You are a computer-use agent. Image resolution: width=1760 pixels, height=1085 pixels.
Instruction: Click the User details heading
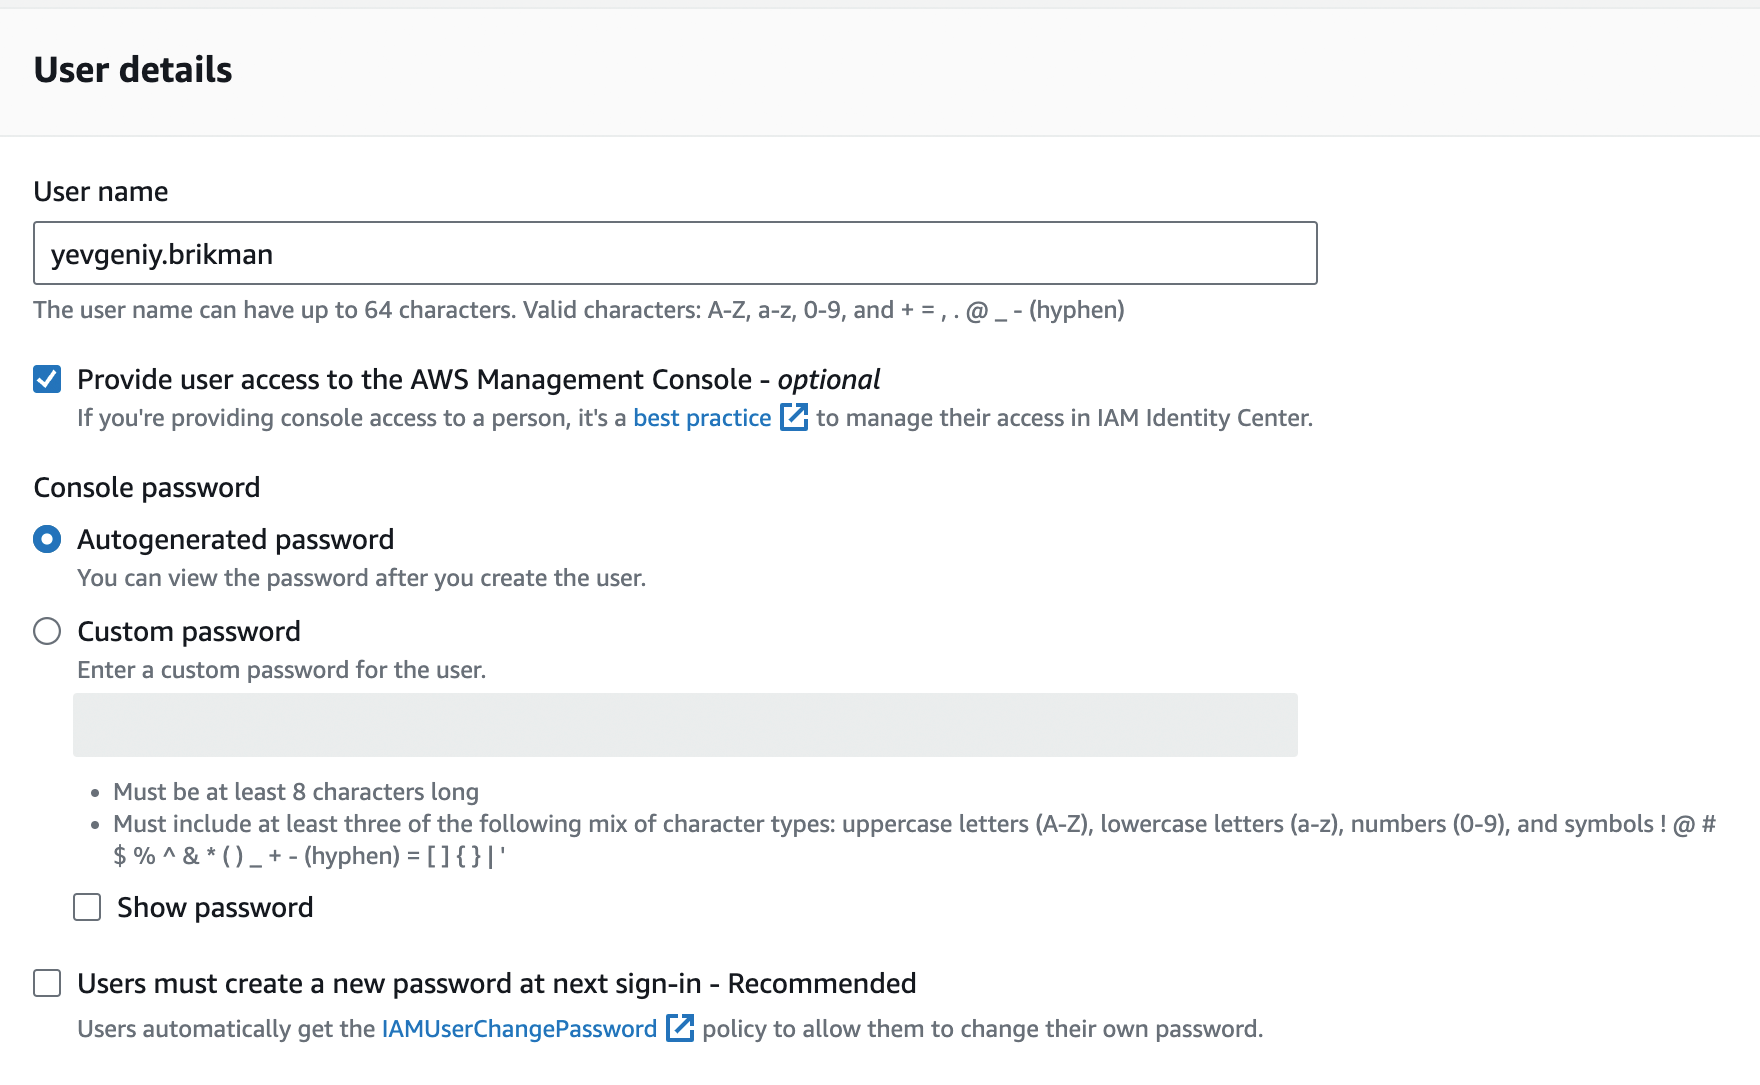pos(133,70)
